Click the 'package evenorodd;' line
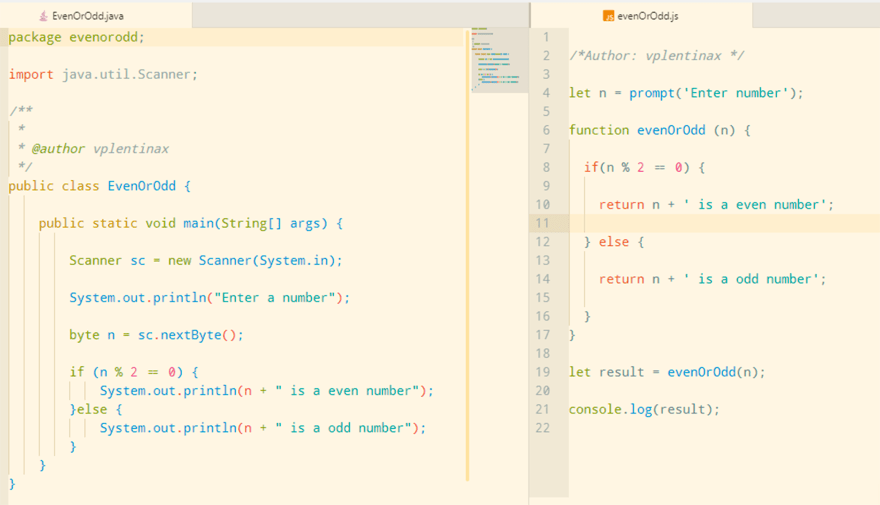This screenshot has height=505, width=880. coord(76,37)
